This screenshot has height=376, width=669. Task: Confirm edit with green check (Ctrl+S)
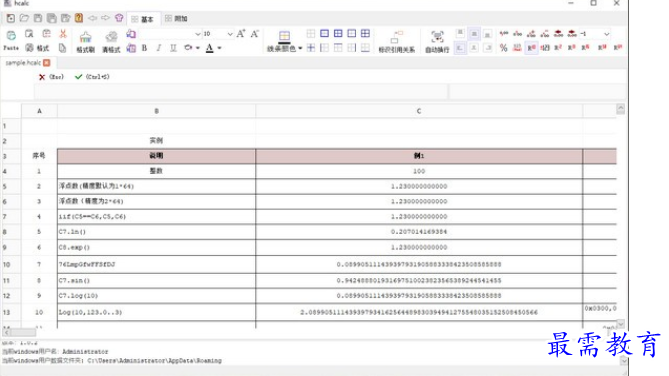(78, 77)
